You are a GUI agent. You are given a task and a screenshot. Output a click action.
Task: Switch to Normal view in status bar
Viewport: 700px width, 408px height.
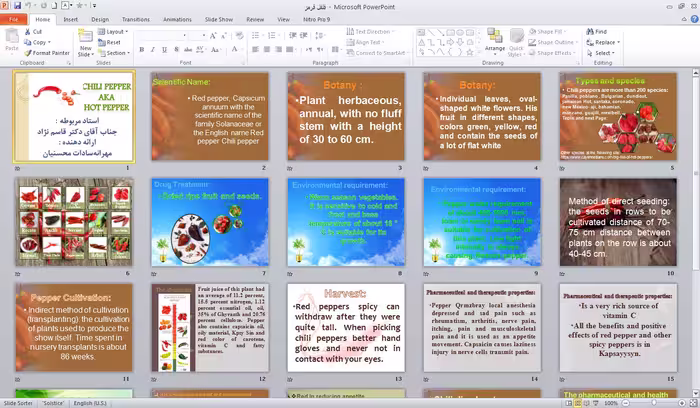(x=568, y=403)
